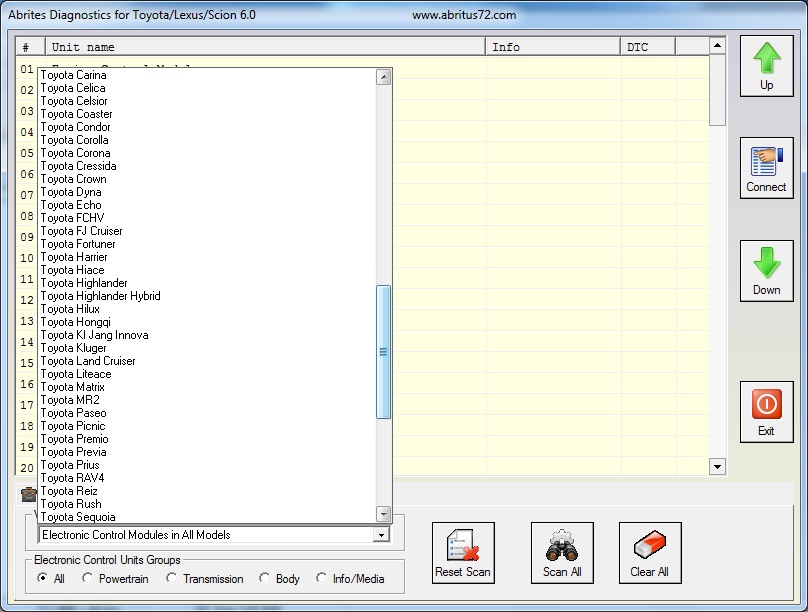The width and height of the screenshot is (808, 612).
Task: Click the Info column header
Action: [x=553, y=47]
